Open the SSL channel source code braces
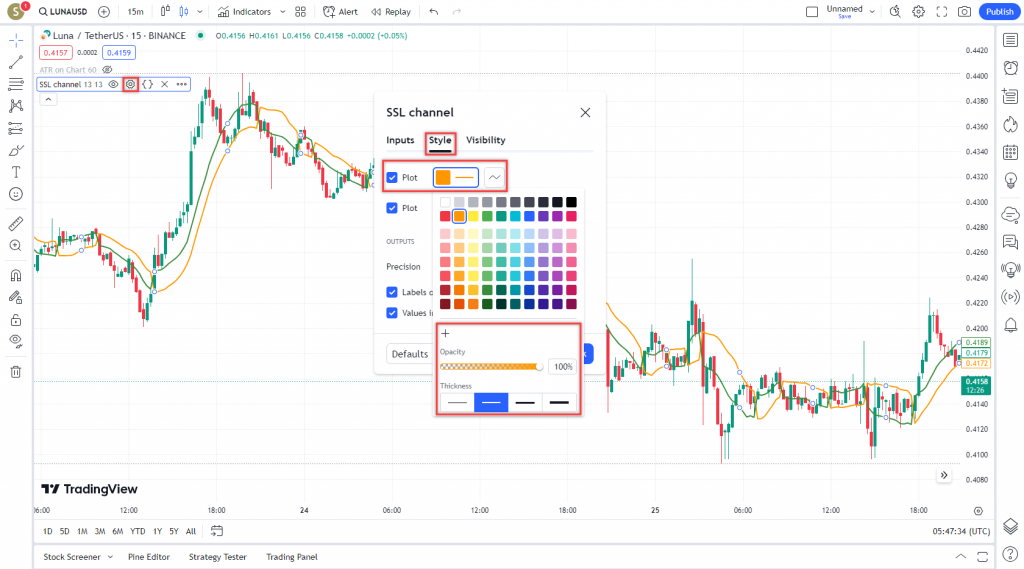The image size is (1024, 569). 148,84
